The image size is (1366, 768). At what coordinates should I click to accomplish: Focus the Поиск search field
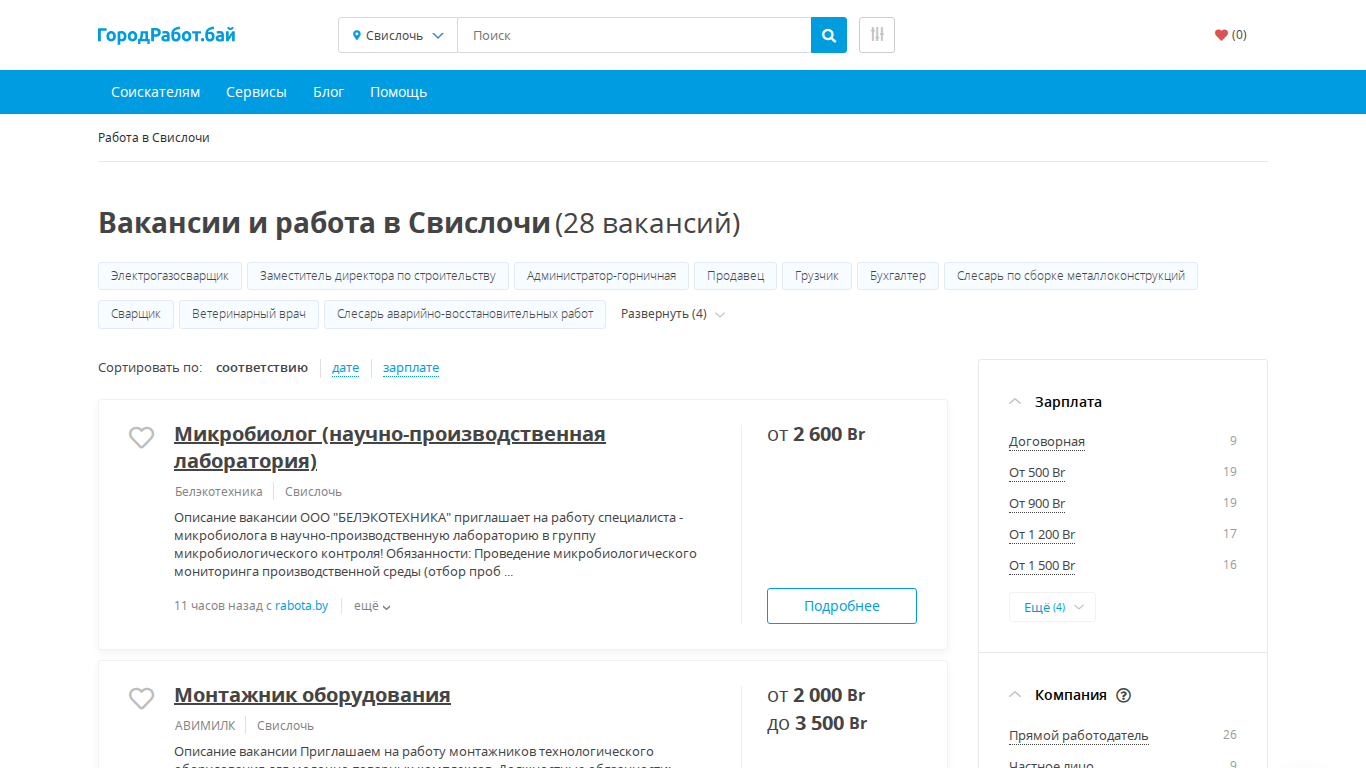(634, 35)
